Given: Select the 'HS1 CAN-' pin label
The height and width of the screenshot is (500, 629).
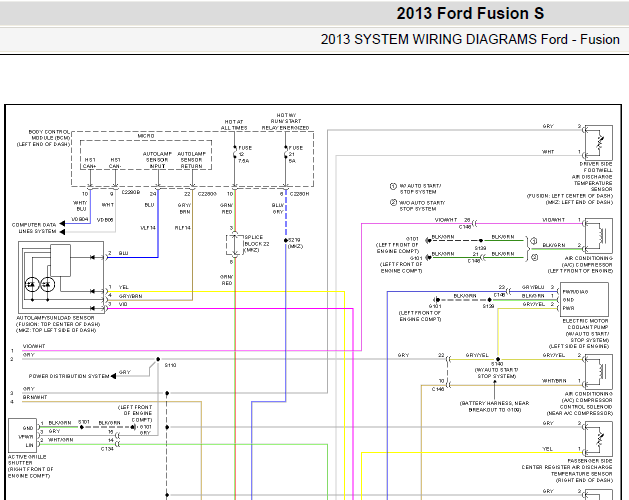Looking at the screenshot, I should tap(115, 163).
